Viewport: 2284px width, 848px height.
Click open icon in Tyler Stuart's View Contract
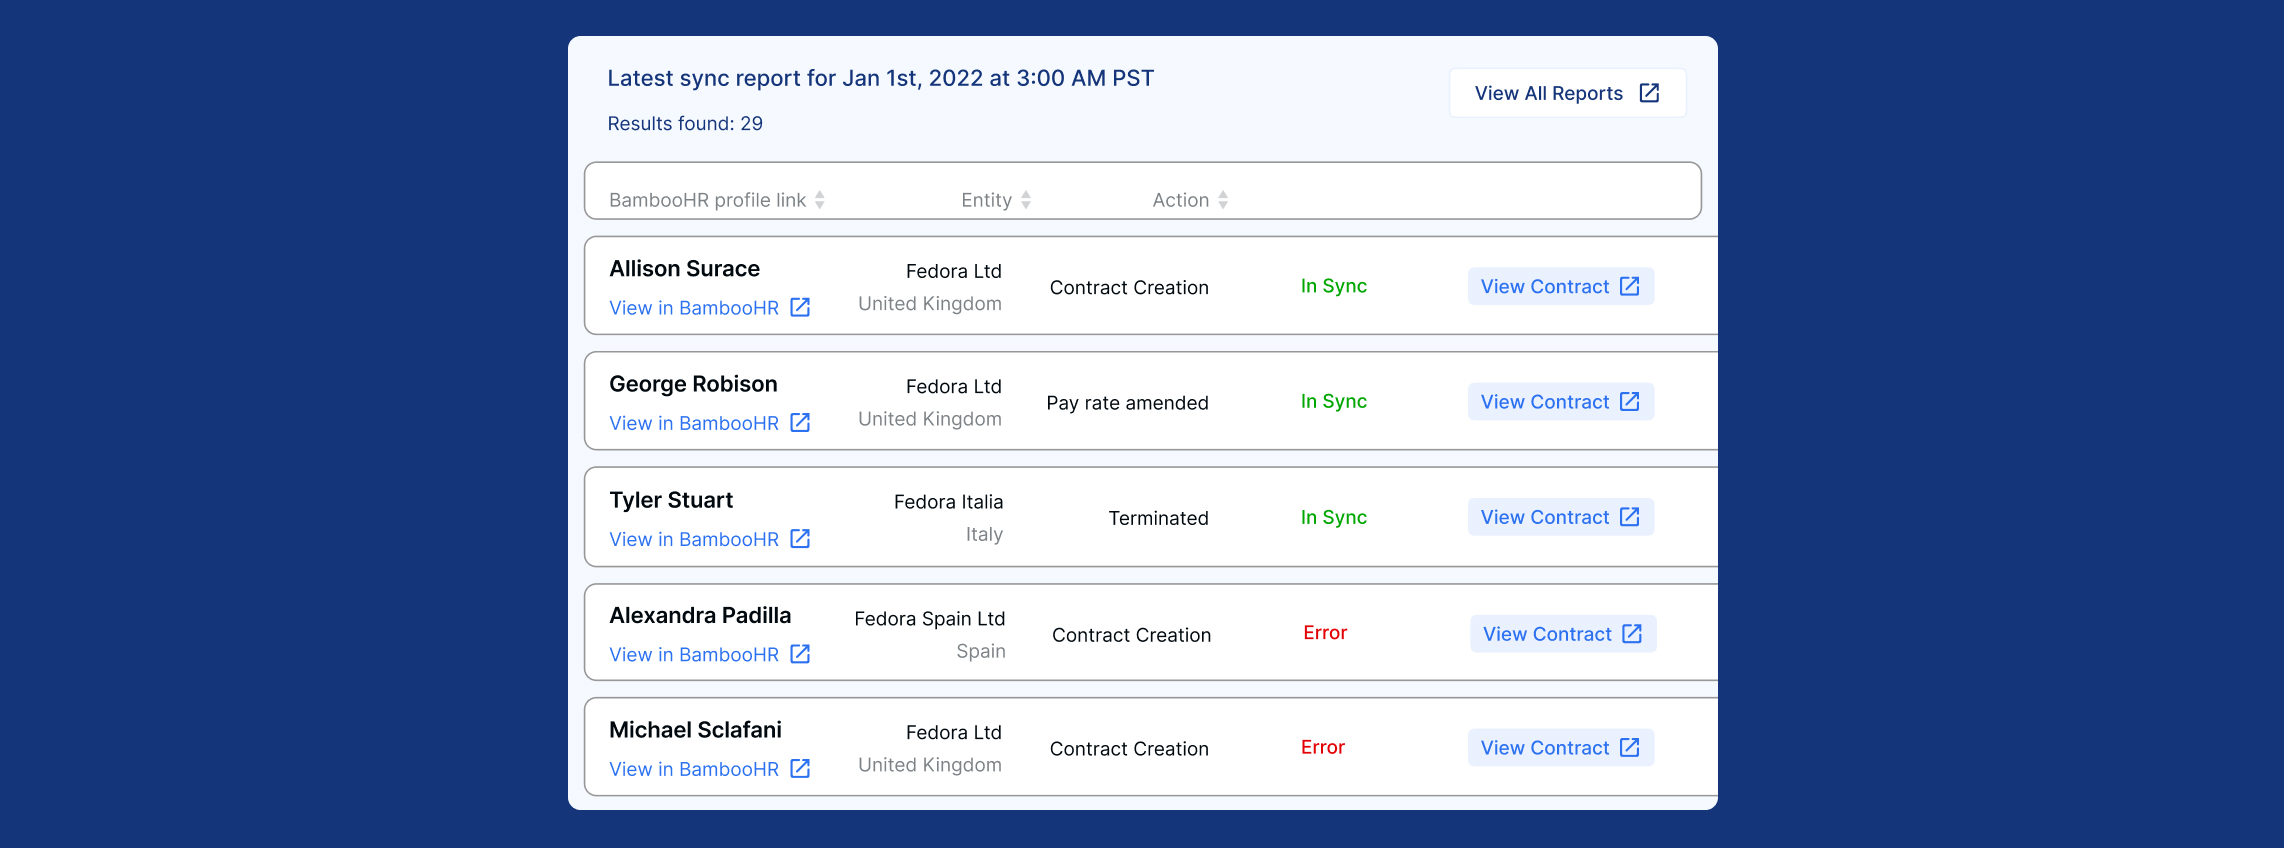1629,517
